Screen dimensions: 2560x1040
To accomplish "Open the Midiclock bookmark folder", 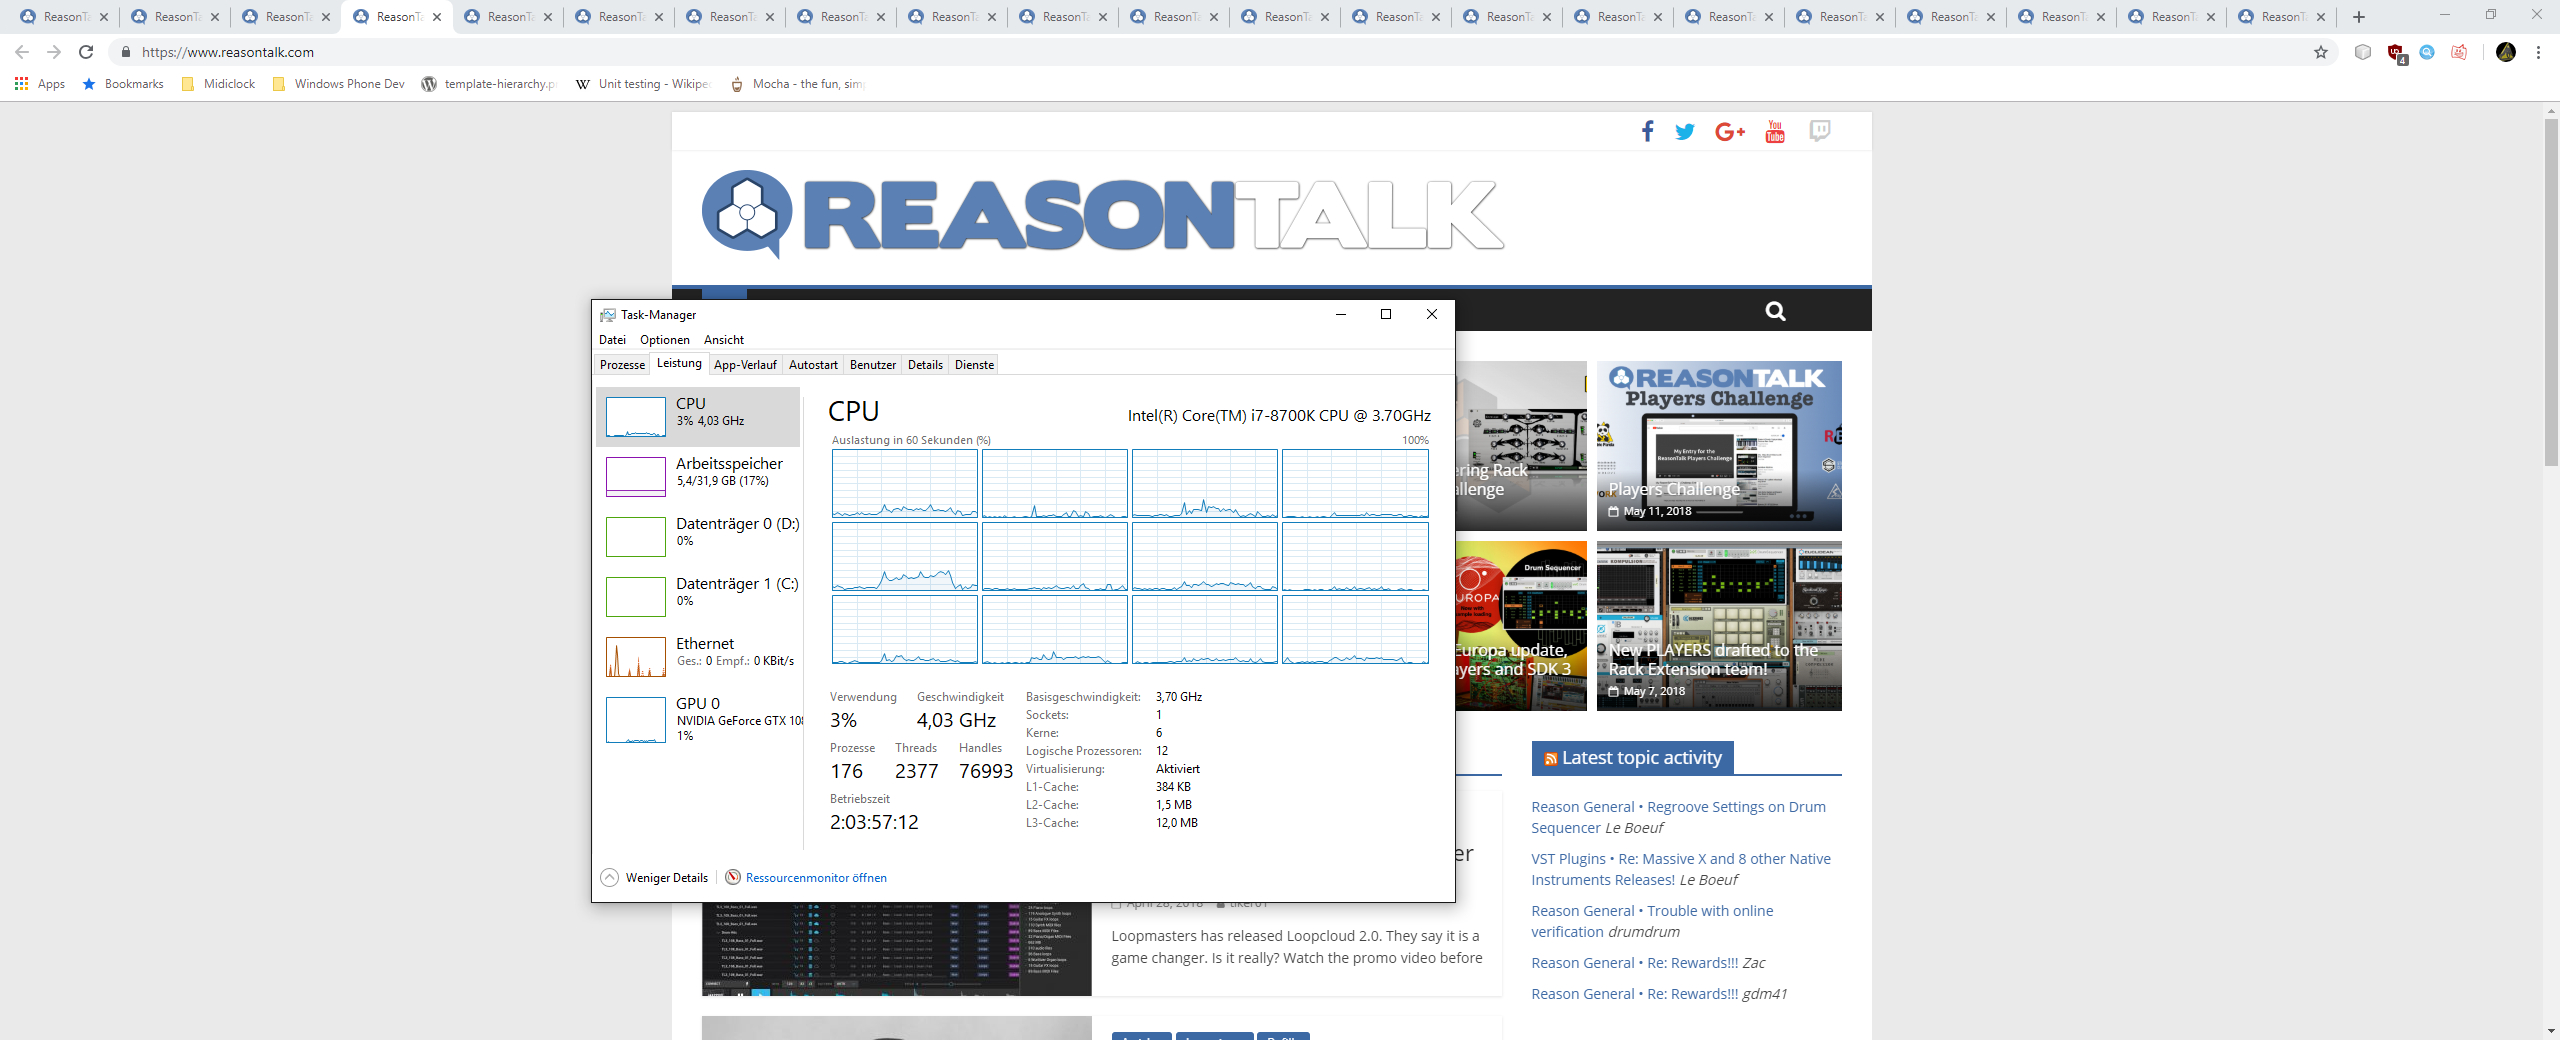I will (x=218, y=84).
